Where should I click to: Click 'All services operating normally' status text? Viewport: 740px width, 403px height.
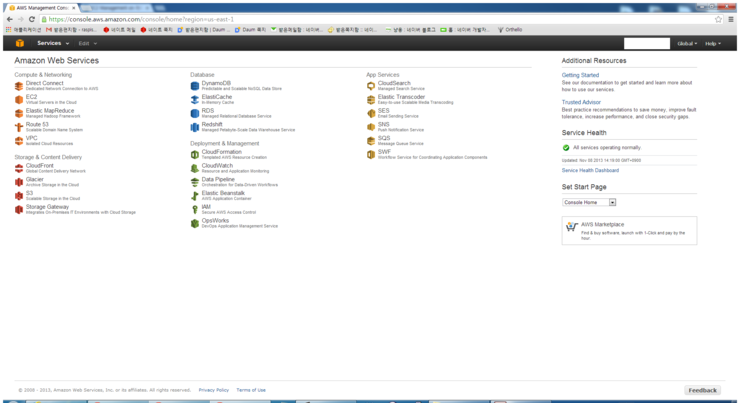(607, 148)
